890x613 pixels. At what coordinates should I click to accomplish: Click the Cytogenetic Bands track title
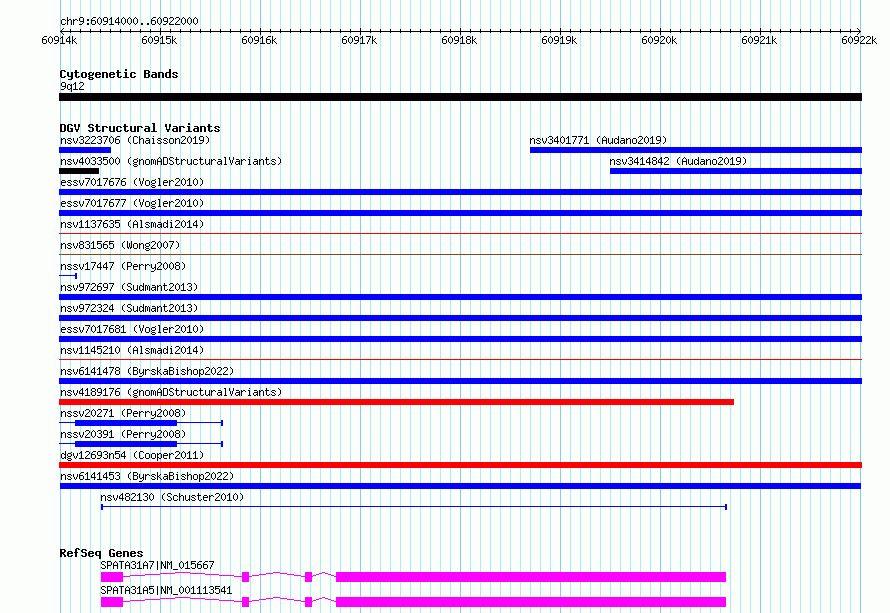coord(119,74)
